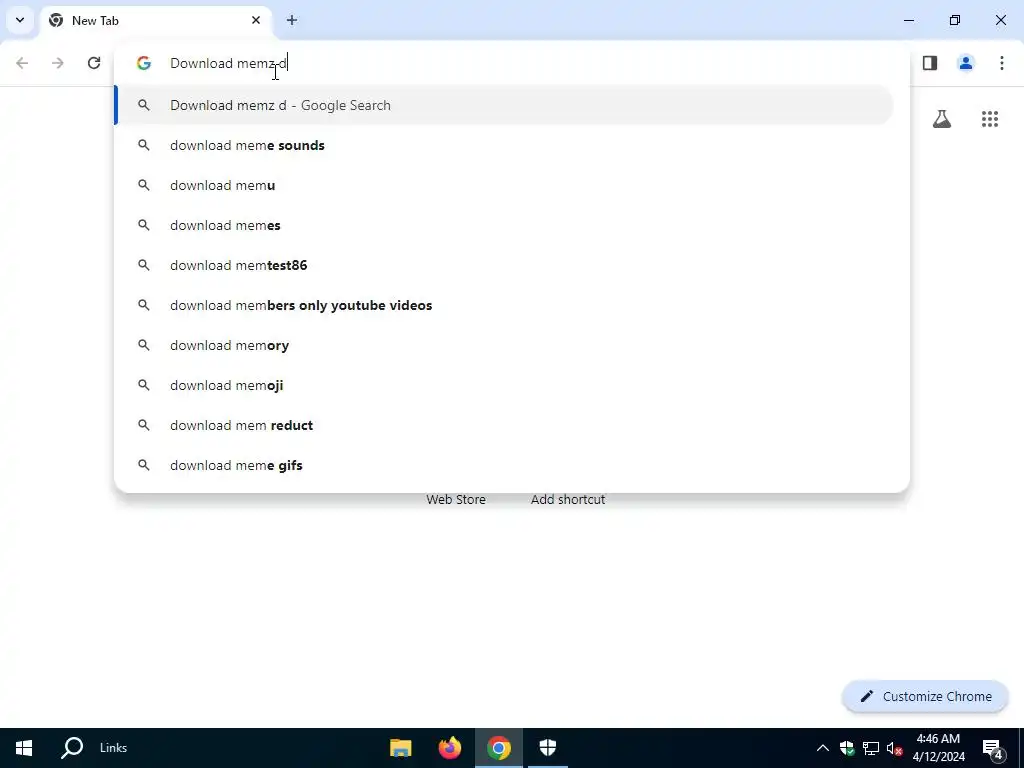This screenshot has height=768, width=1024.
Task: Select 'Download memz d - Google Search' suggestion
Action: tap(505, 105)
